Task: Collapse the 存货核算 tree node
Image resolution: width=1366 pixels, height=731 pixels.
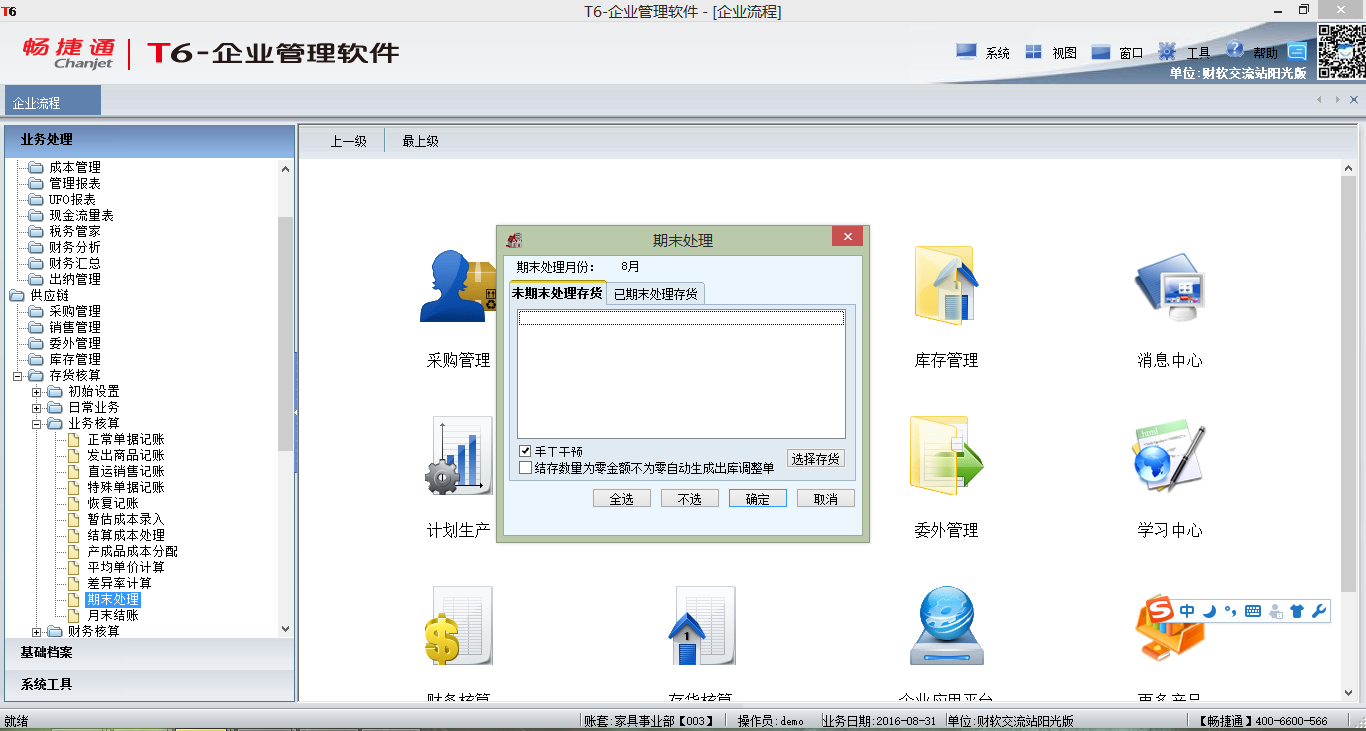Action: [17, 375]
